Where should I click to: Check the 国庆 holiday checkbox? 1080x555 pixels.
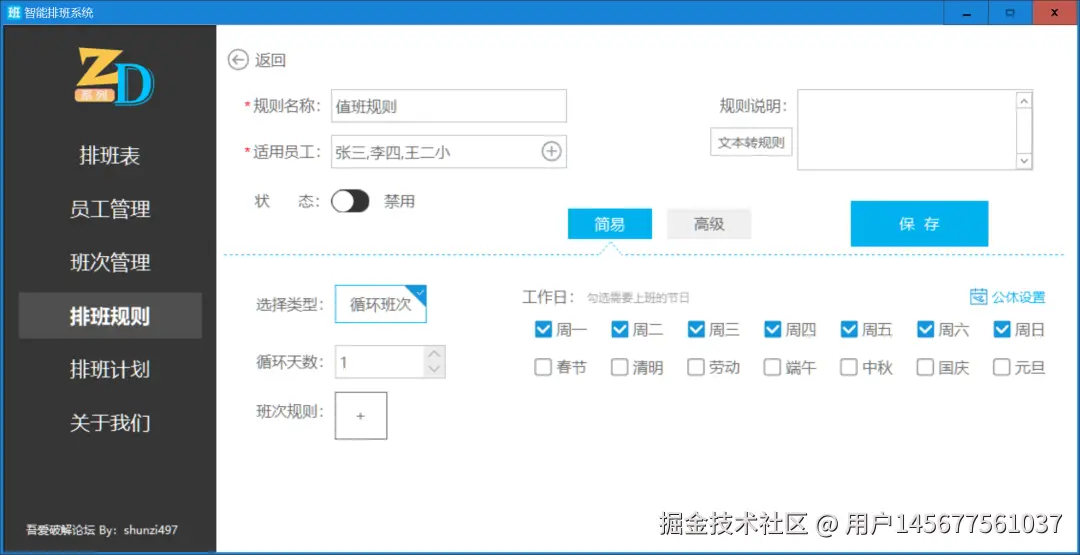click(925, 368)
